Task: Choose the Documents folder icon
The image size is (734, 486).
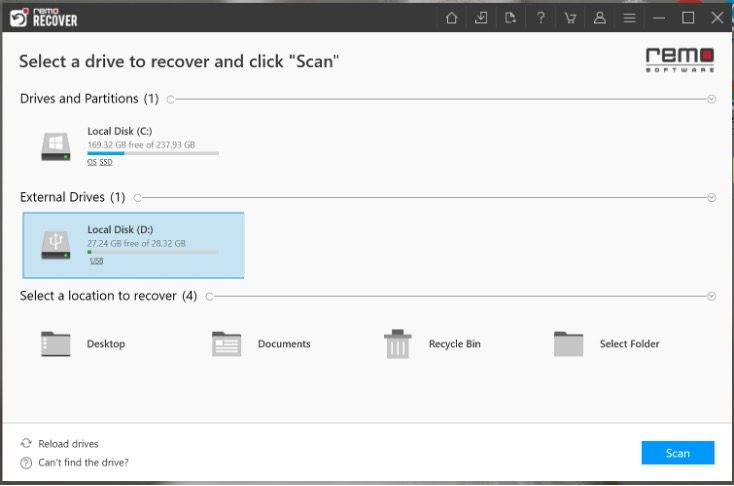Action: pos(227,344)
